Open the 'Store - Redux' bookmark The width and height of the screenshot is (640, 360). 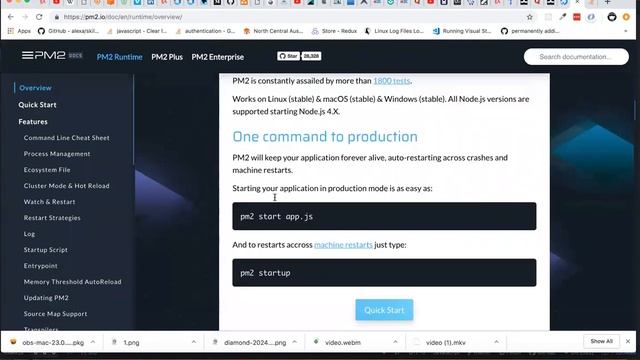pos(334,31)
